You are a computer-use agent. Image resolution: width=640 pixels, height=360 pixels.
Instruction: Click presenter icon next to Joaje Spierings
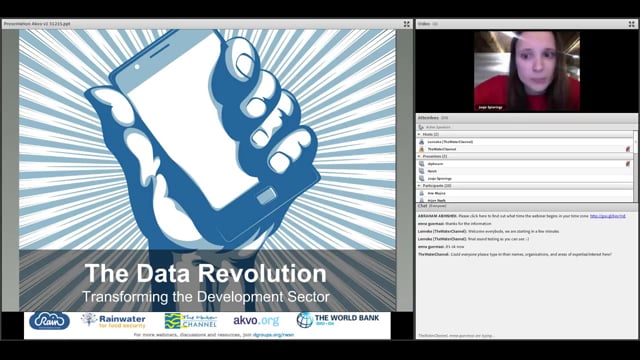422,178
